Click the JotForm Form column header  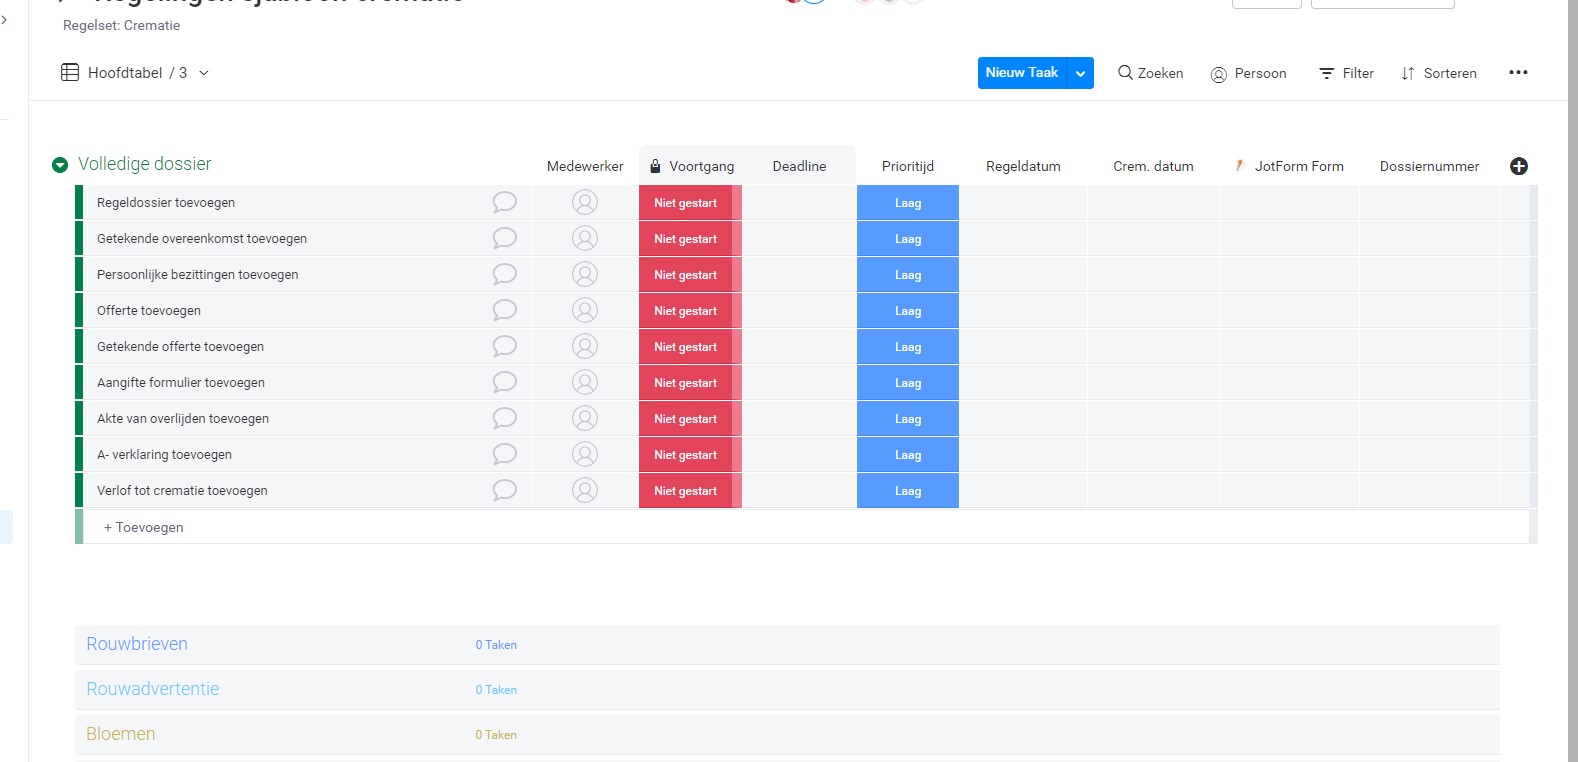pos(1299,166)
